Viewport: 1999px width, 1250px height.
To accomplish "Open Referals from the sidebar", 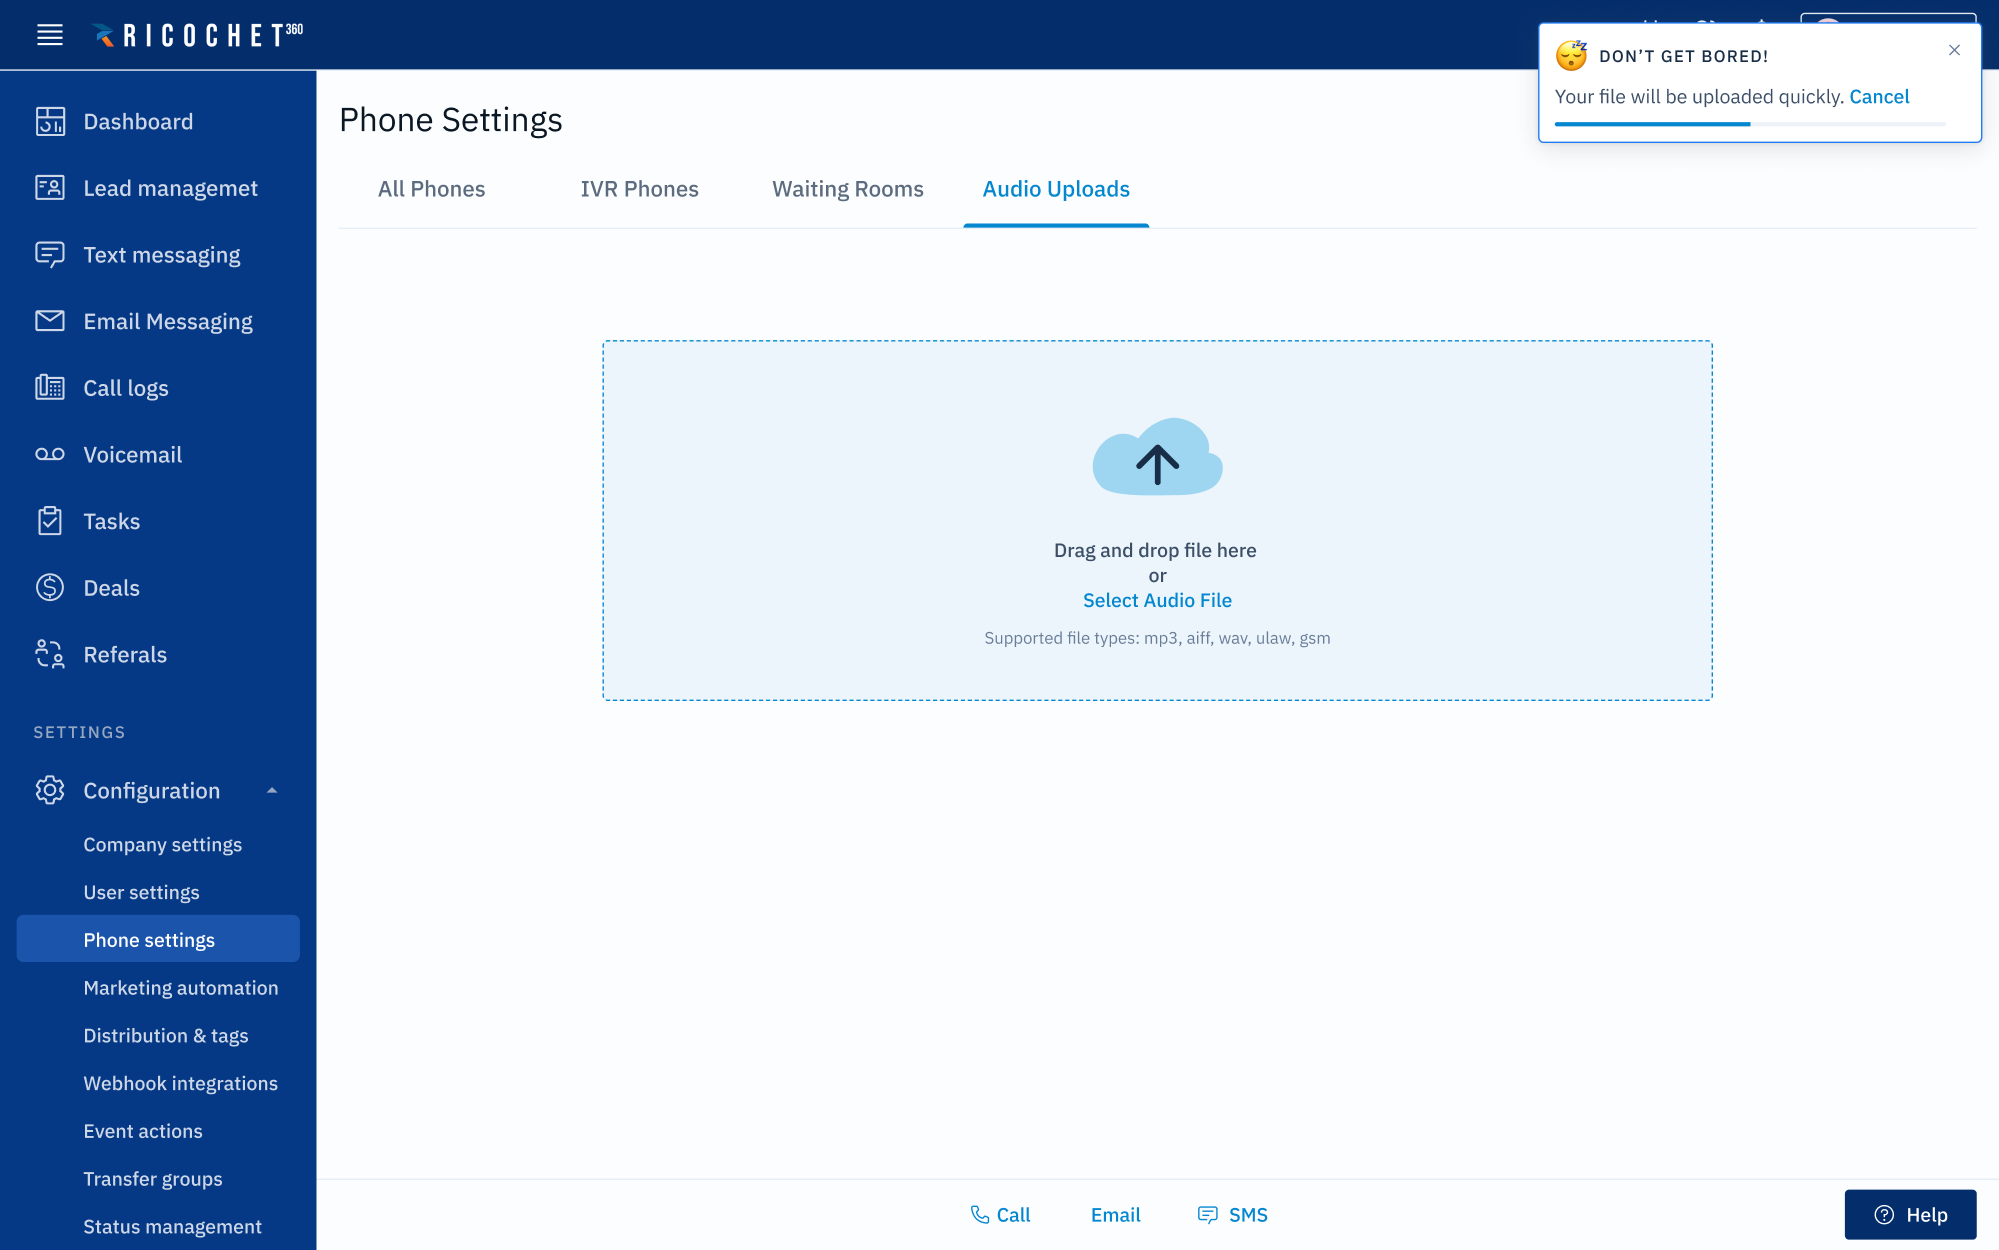I will point(124,655).
